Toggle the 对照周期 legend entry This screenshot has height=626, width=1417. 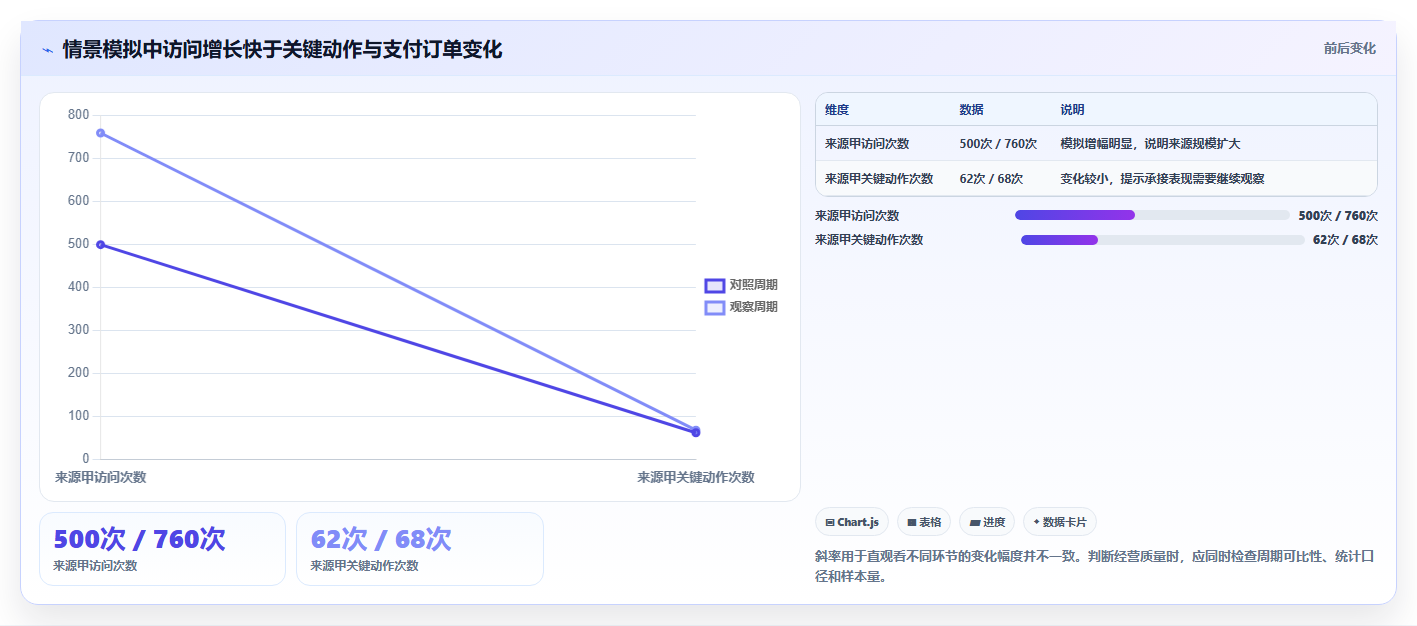click(x=741, y=285)
